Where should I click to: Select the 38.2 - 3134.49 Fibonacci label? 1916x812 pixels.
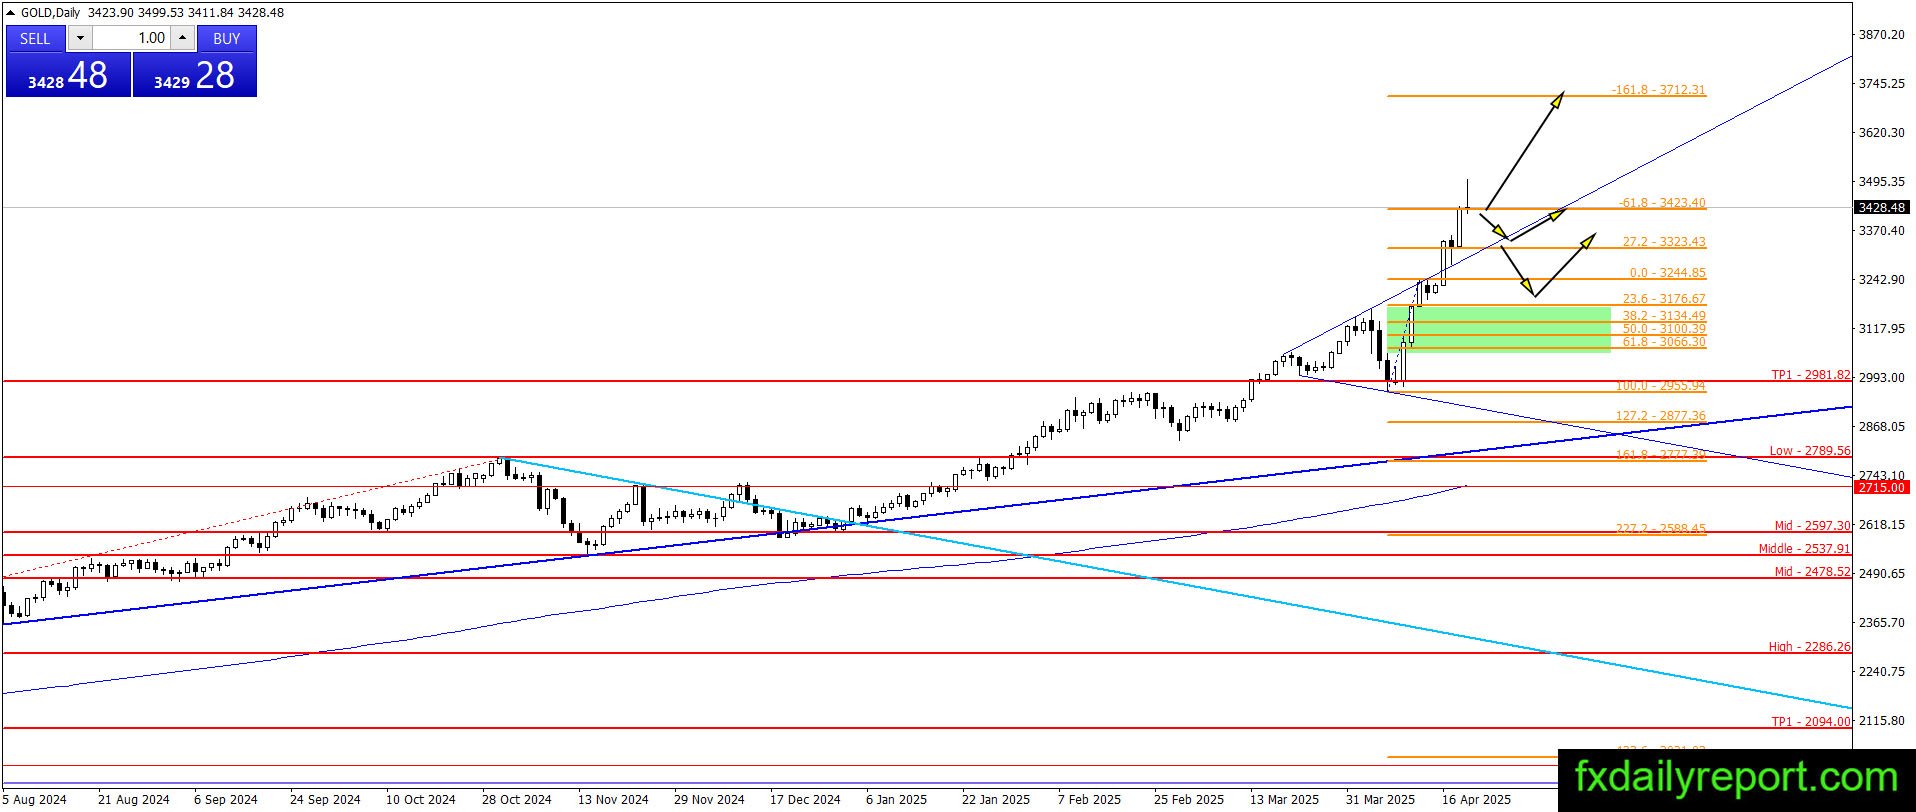1664,316
